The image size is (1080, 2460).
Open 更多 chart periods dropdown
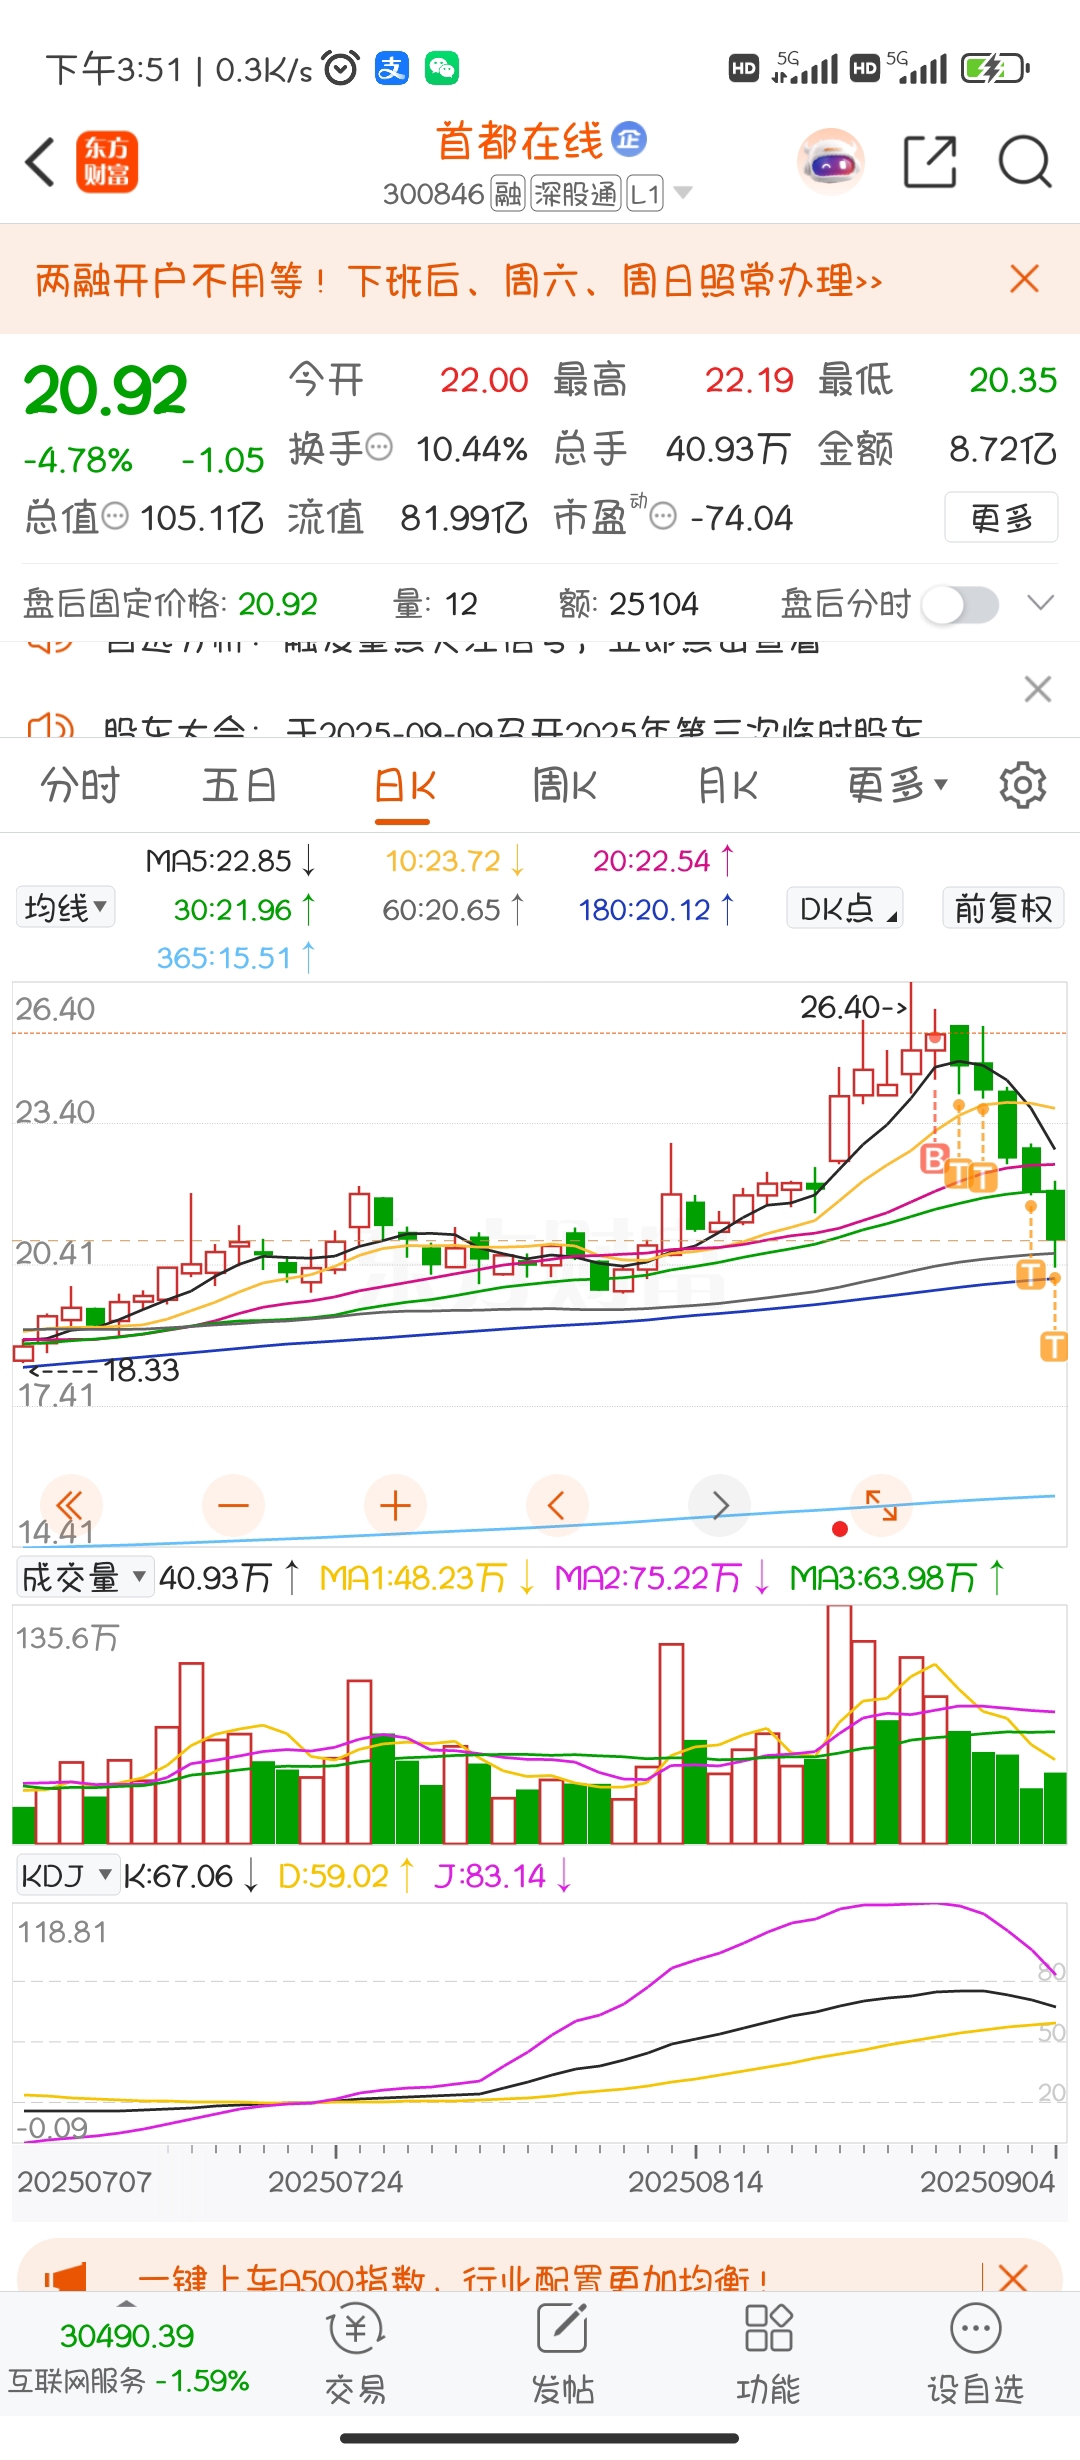pyautogui.click(x=897, y=785)
